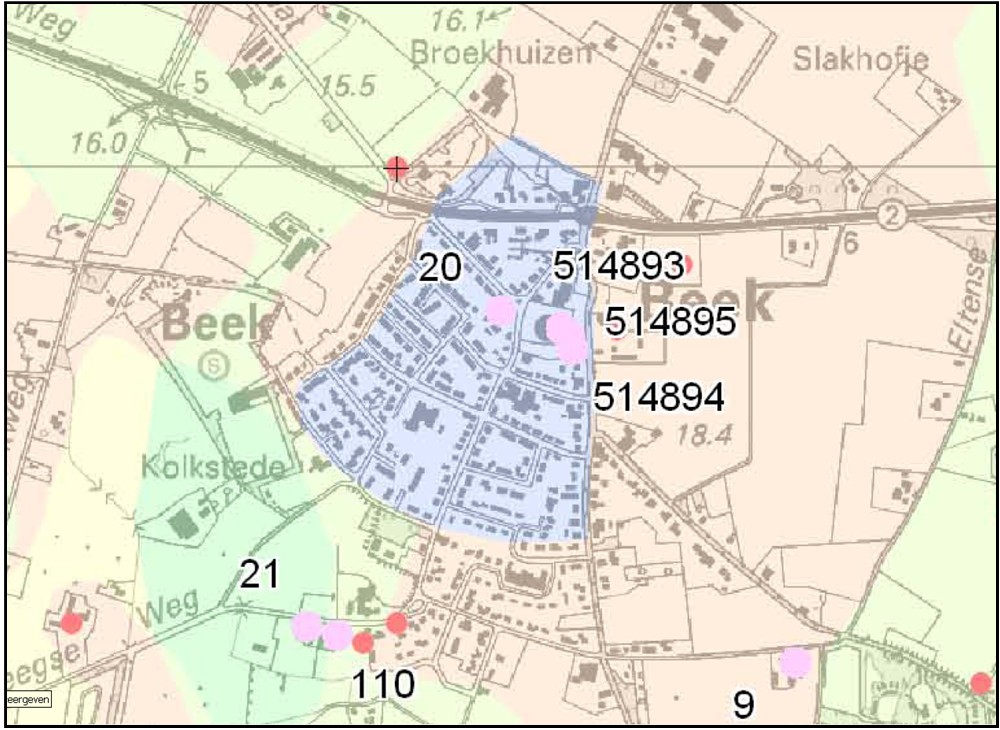The image size is (1000, 730).
Task: Click the 514894 map label
Action: click(x=658, y=397)
